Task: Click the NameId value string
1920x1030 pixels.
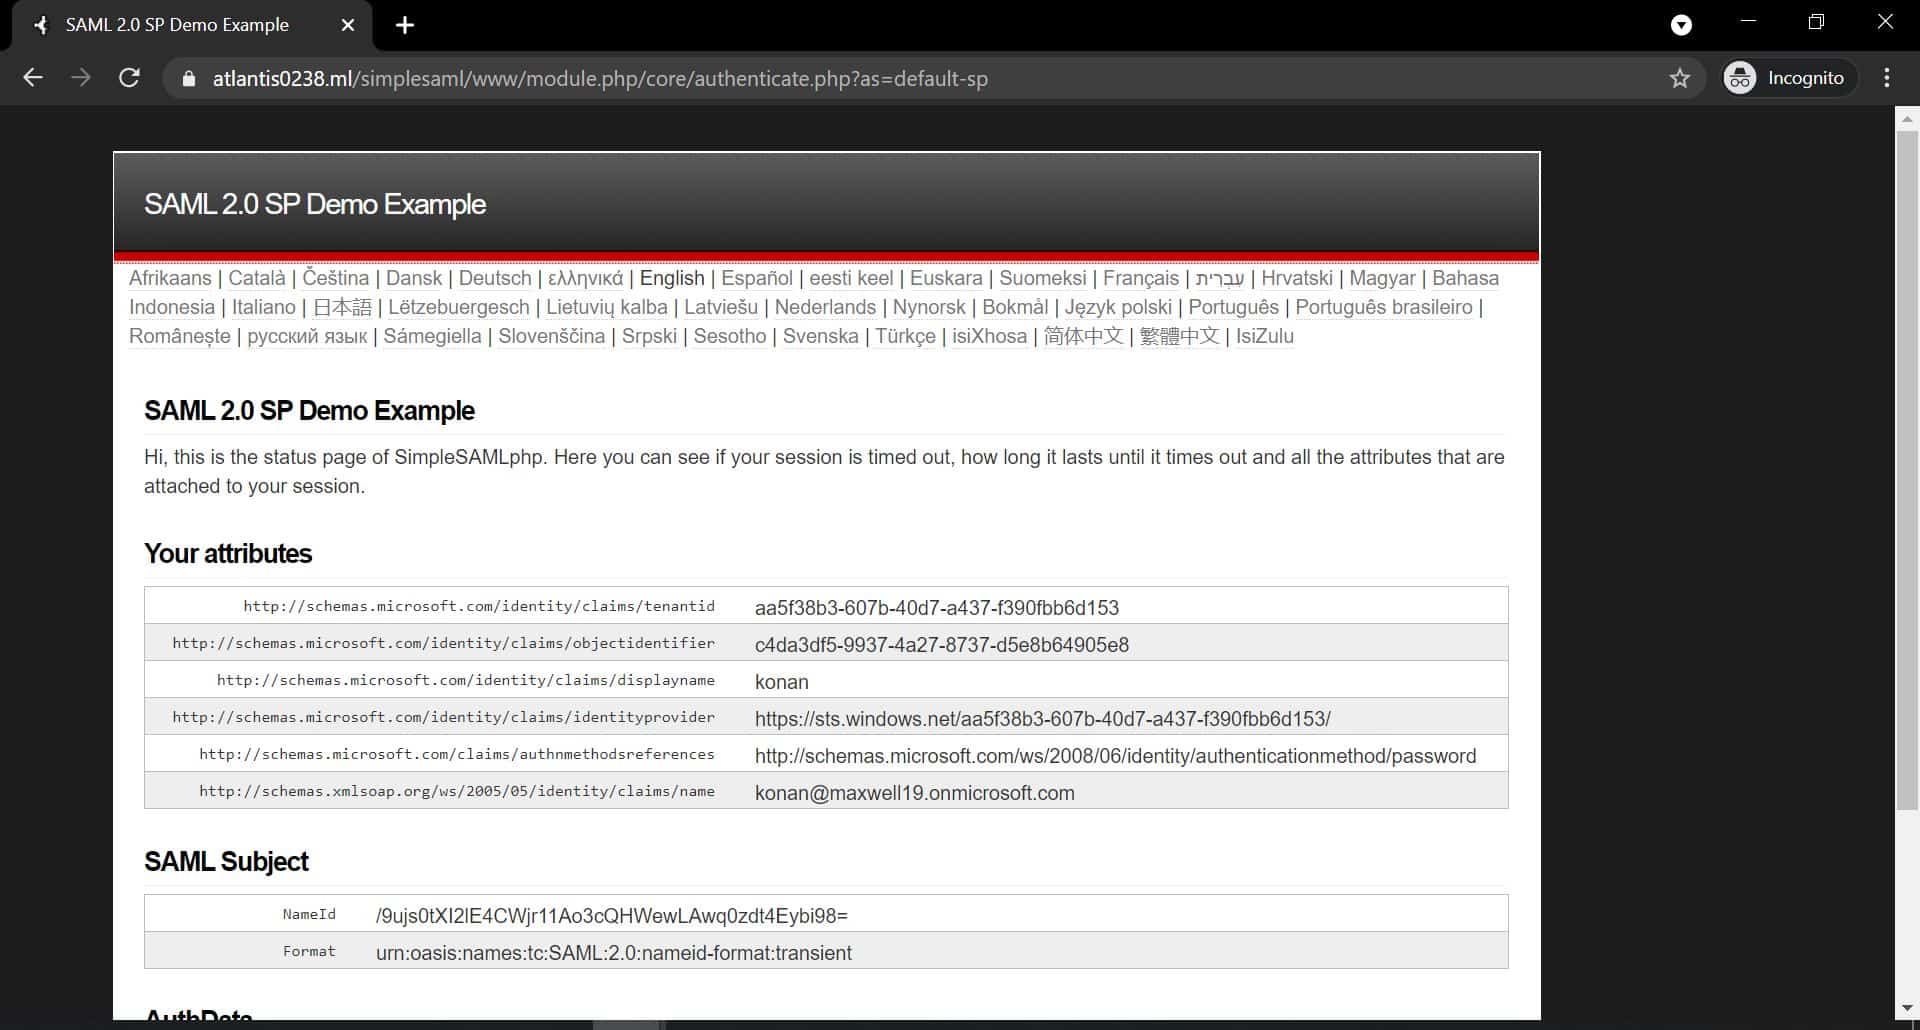Action: [x=612, y=916]
